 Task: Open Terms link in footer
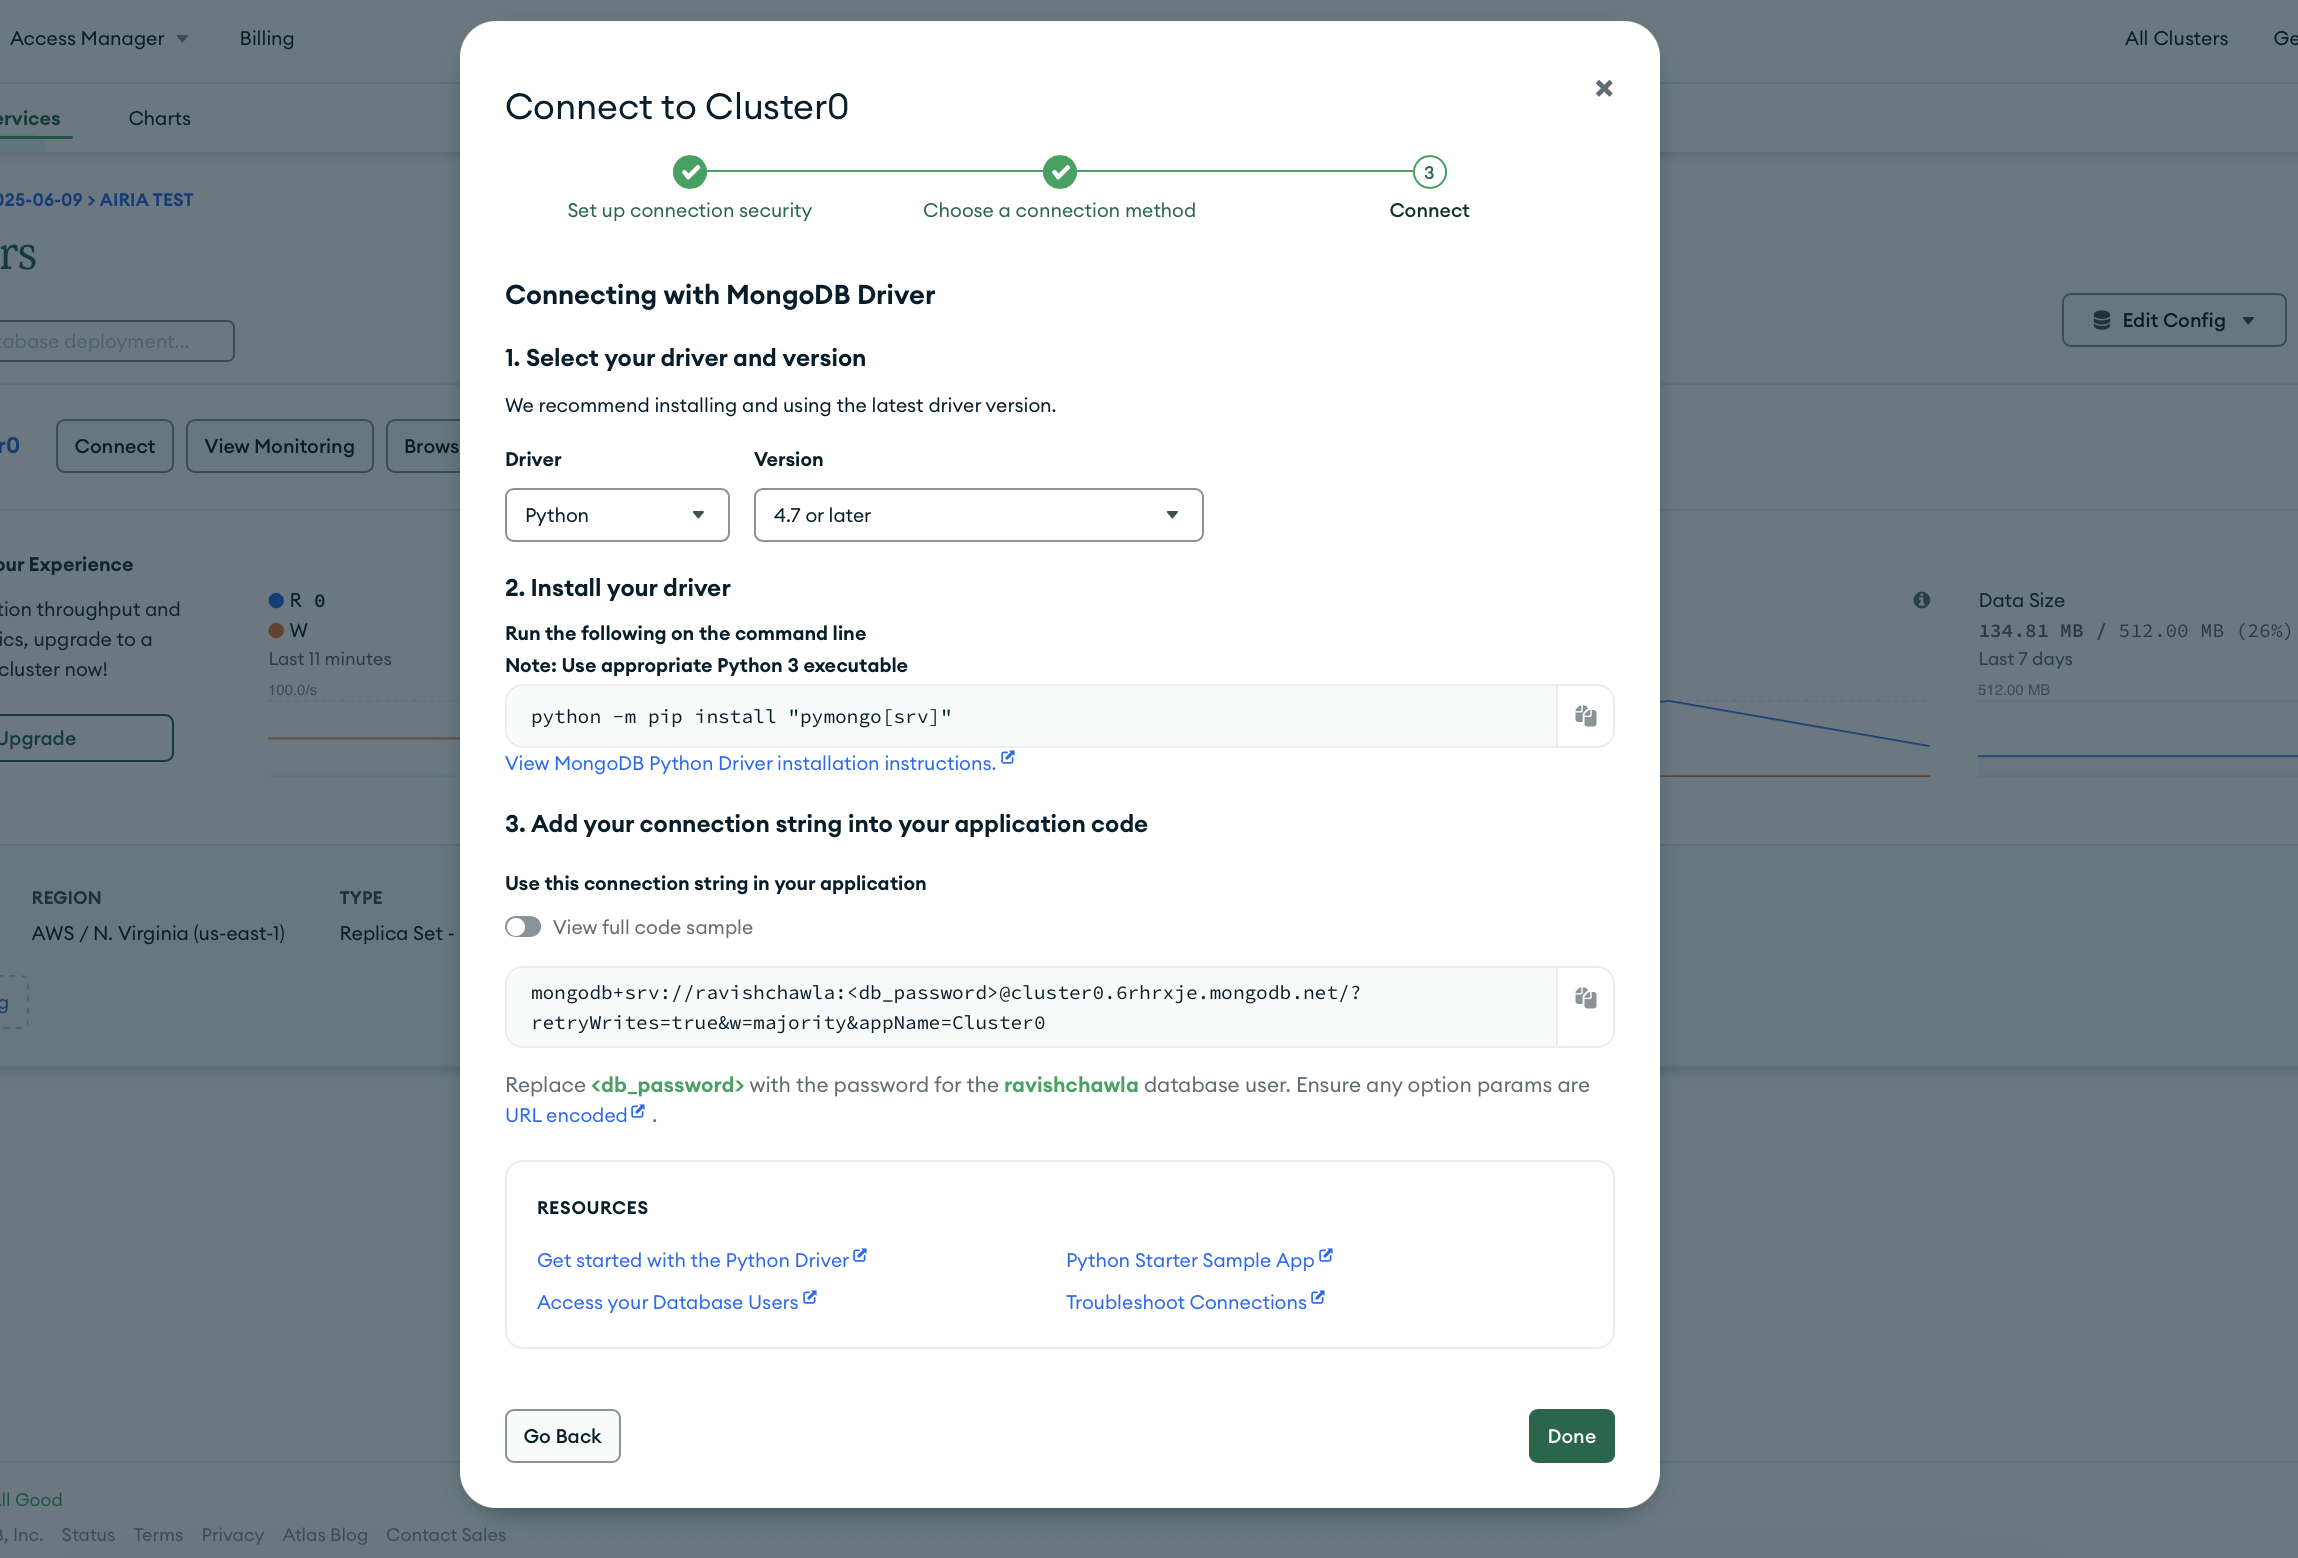[158, 1534]
